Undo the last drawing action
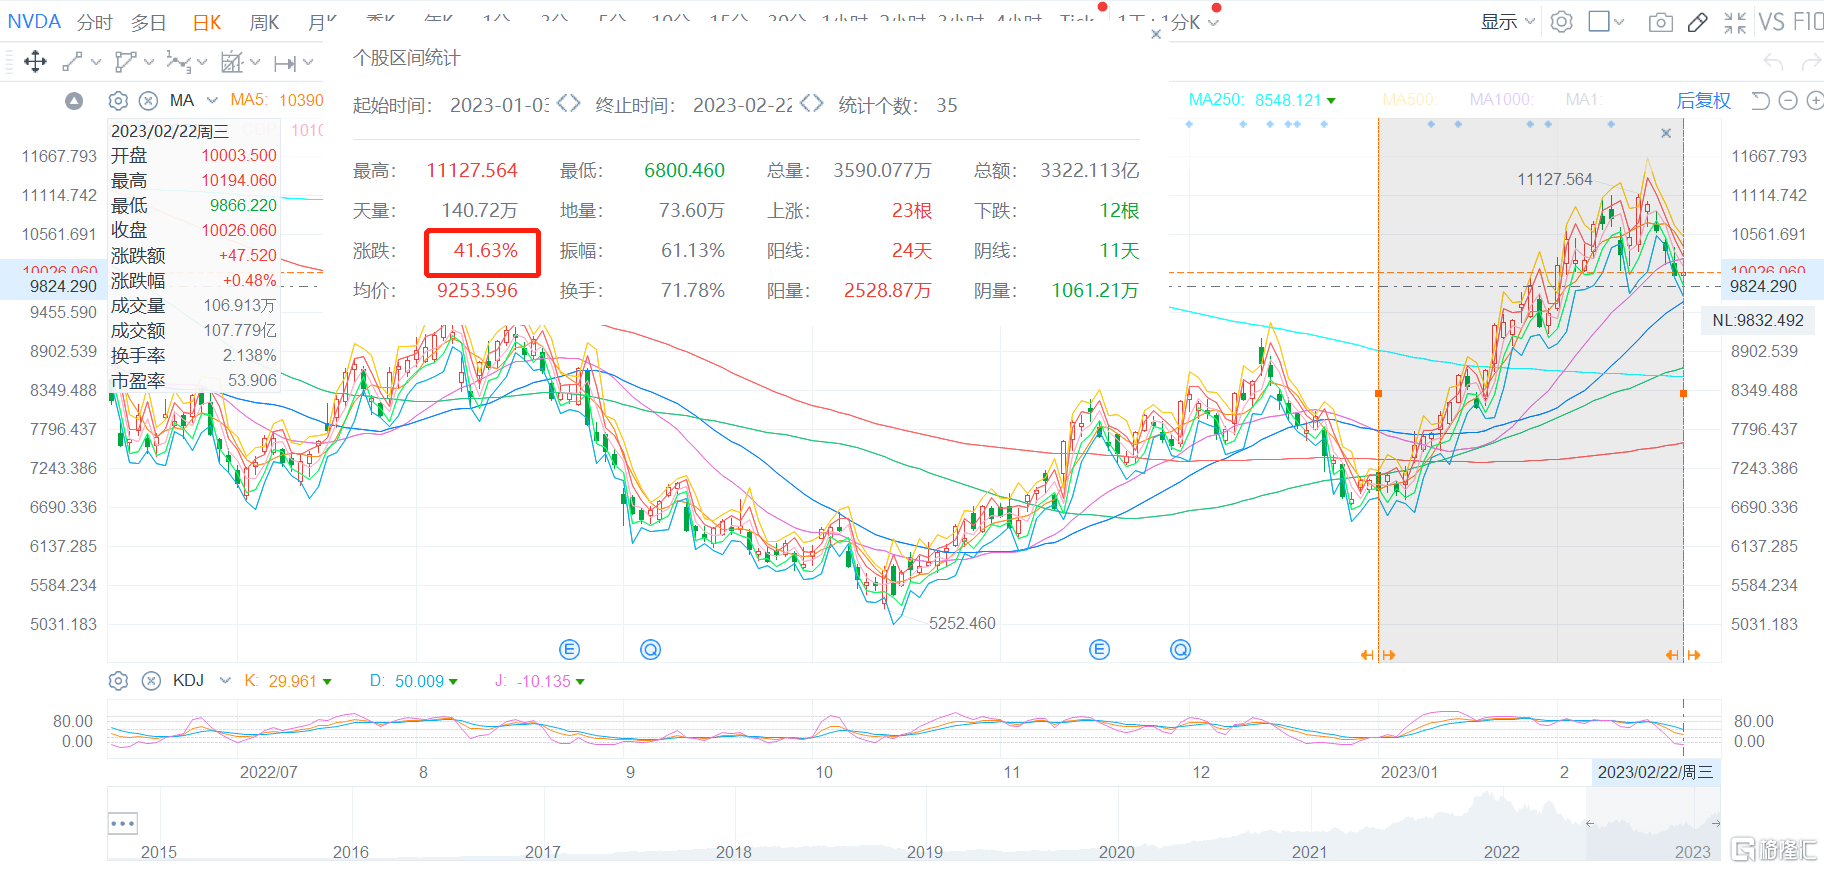 [x=1773, y=62]
